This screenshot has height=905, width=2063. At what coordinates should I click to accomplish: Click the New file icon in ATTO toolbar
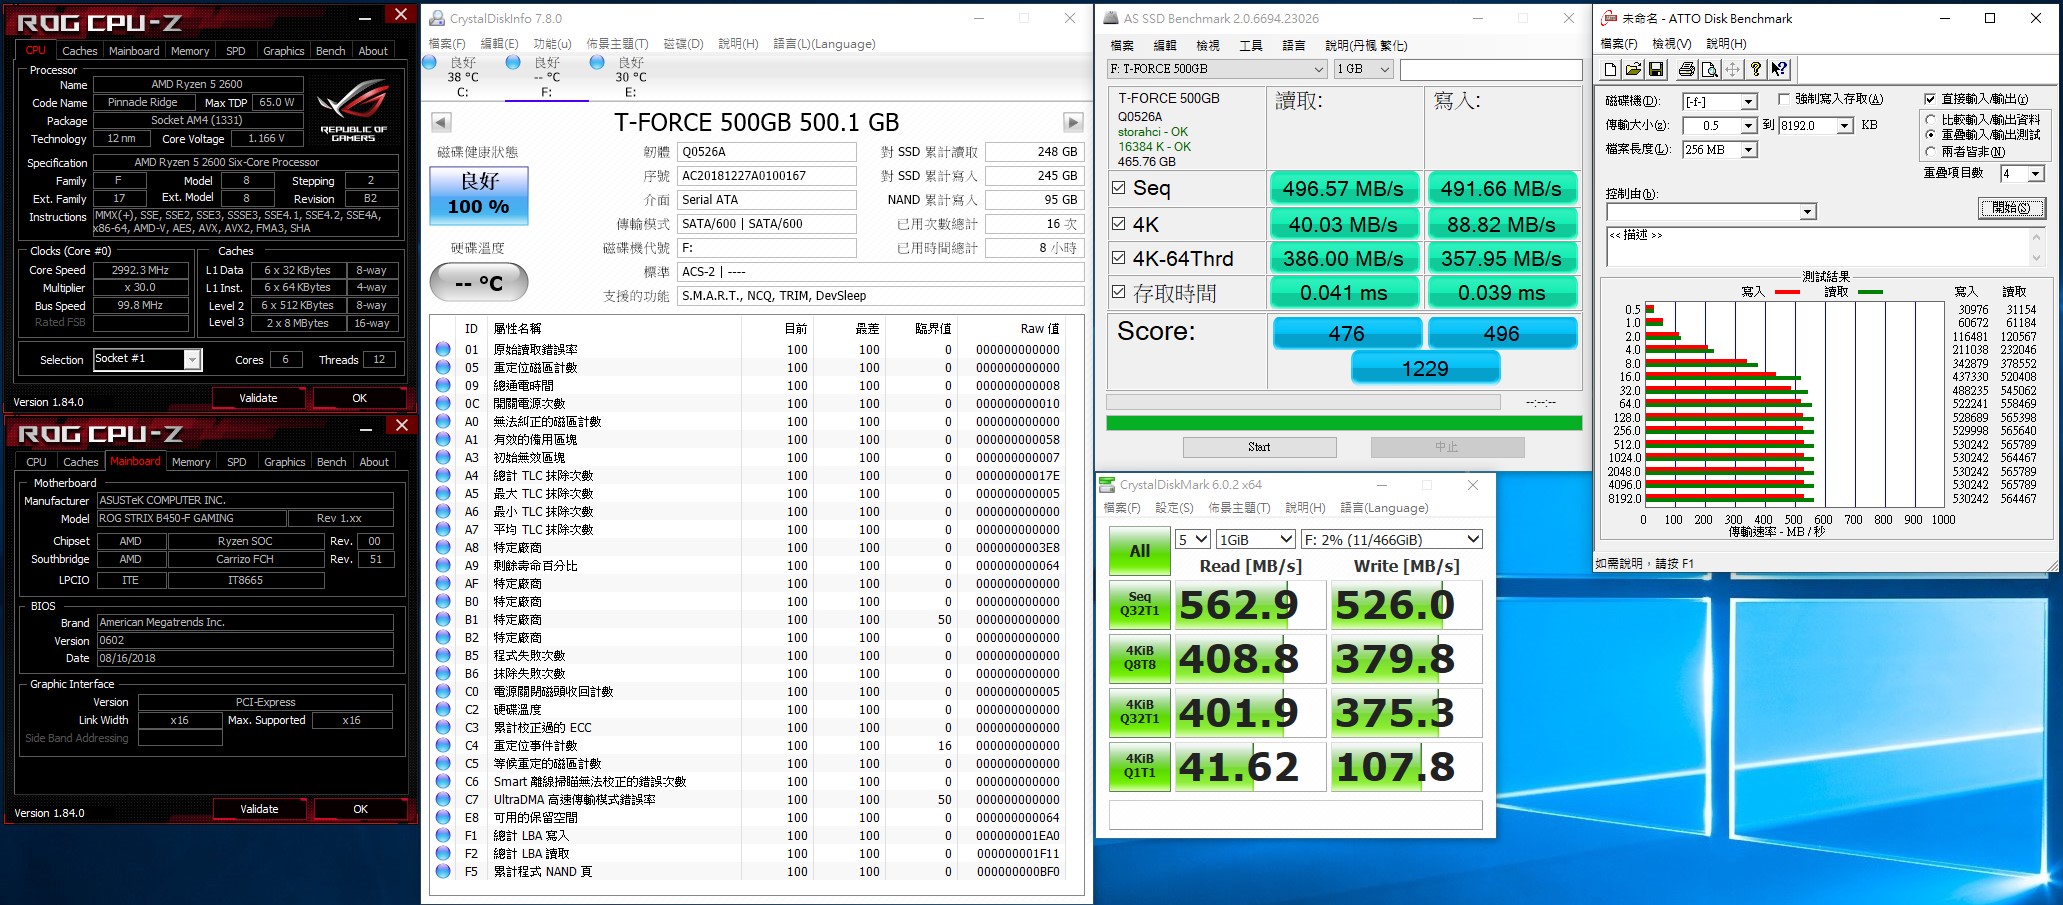click(1611, 69)
